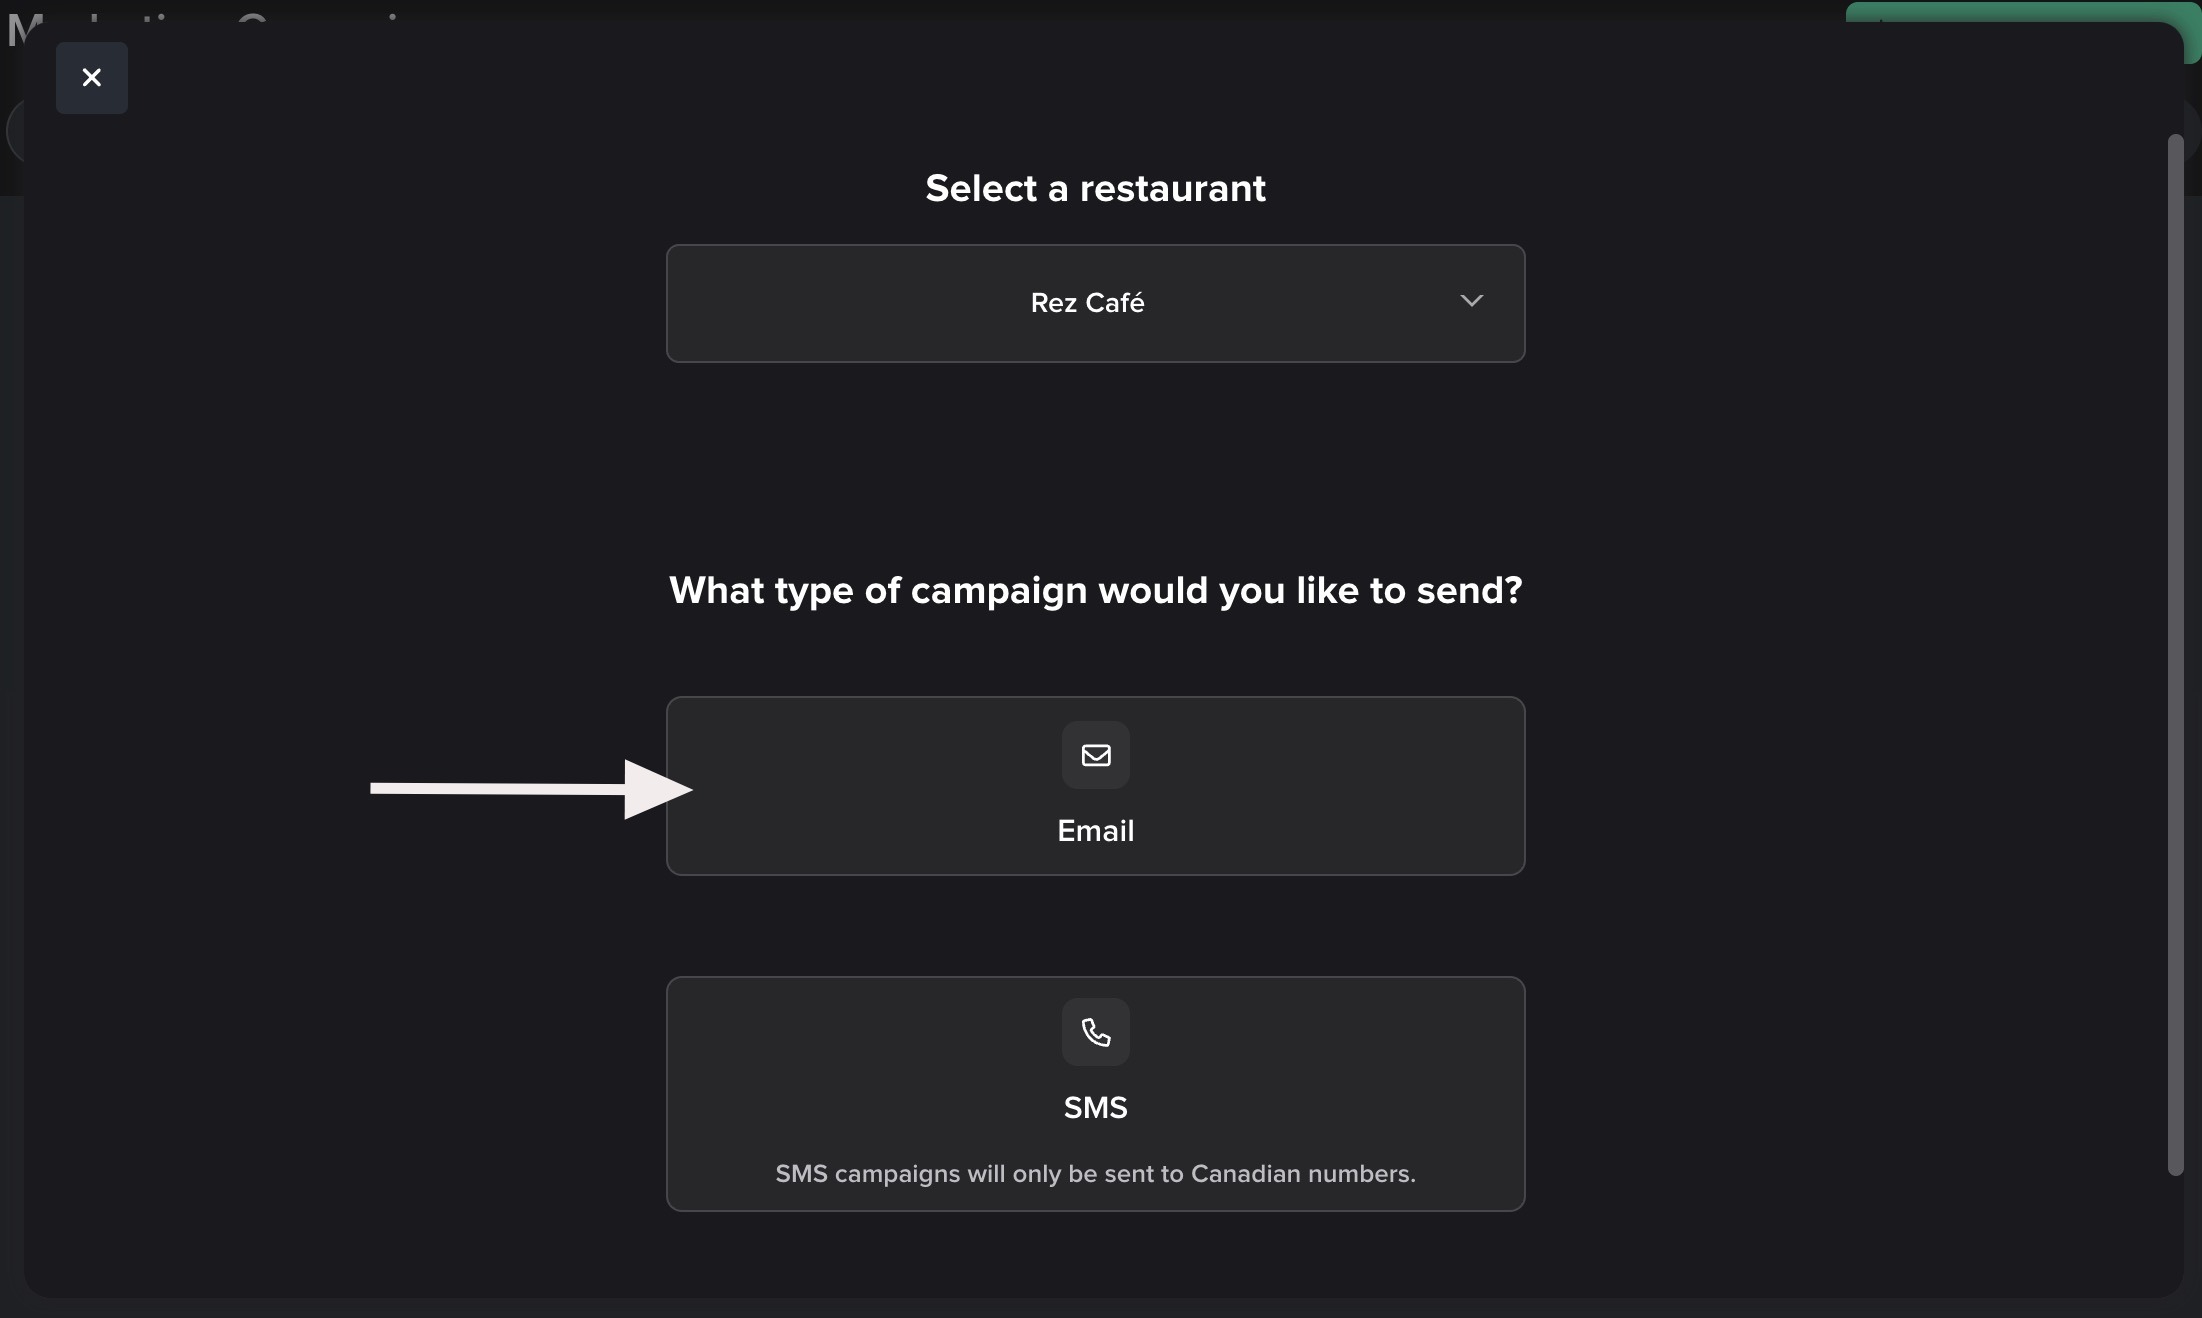The width and height of the screenshot is (2202, 1318).
Task: Click the rounded element at the left edge
Action: point(13,131)
